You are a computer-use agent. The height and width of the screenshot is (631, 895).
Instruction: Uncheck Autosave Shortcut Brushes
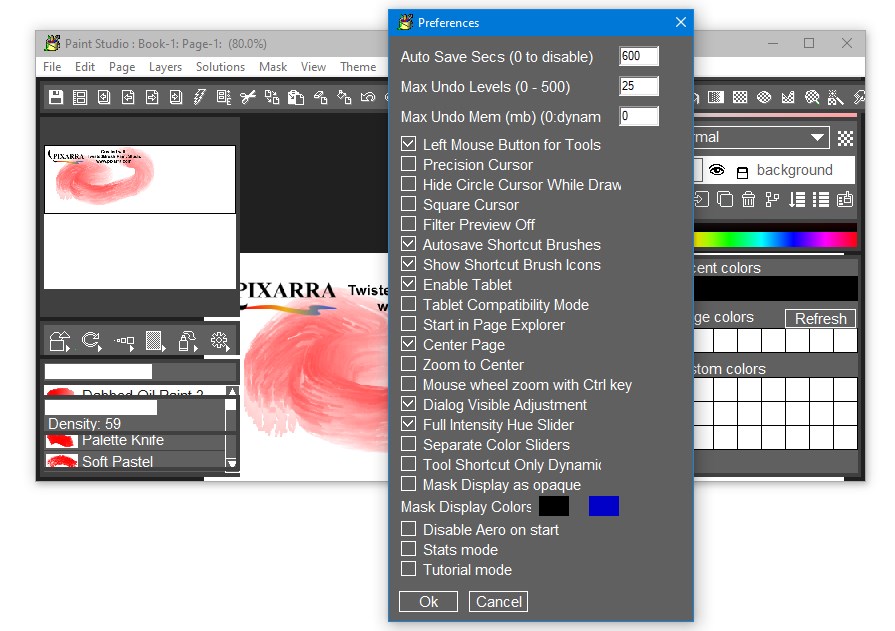(x=408, y=244)
